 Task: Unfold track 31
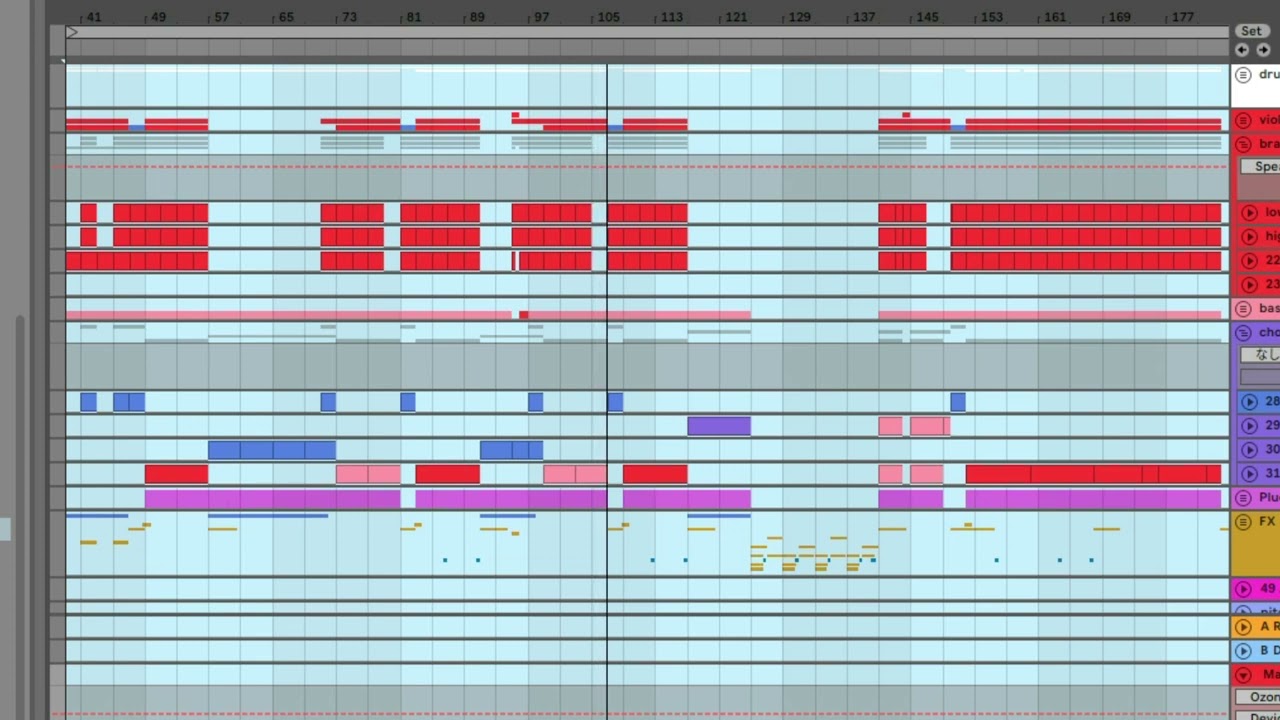pyautogui.click(x=1249, y=474)
